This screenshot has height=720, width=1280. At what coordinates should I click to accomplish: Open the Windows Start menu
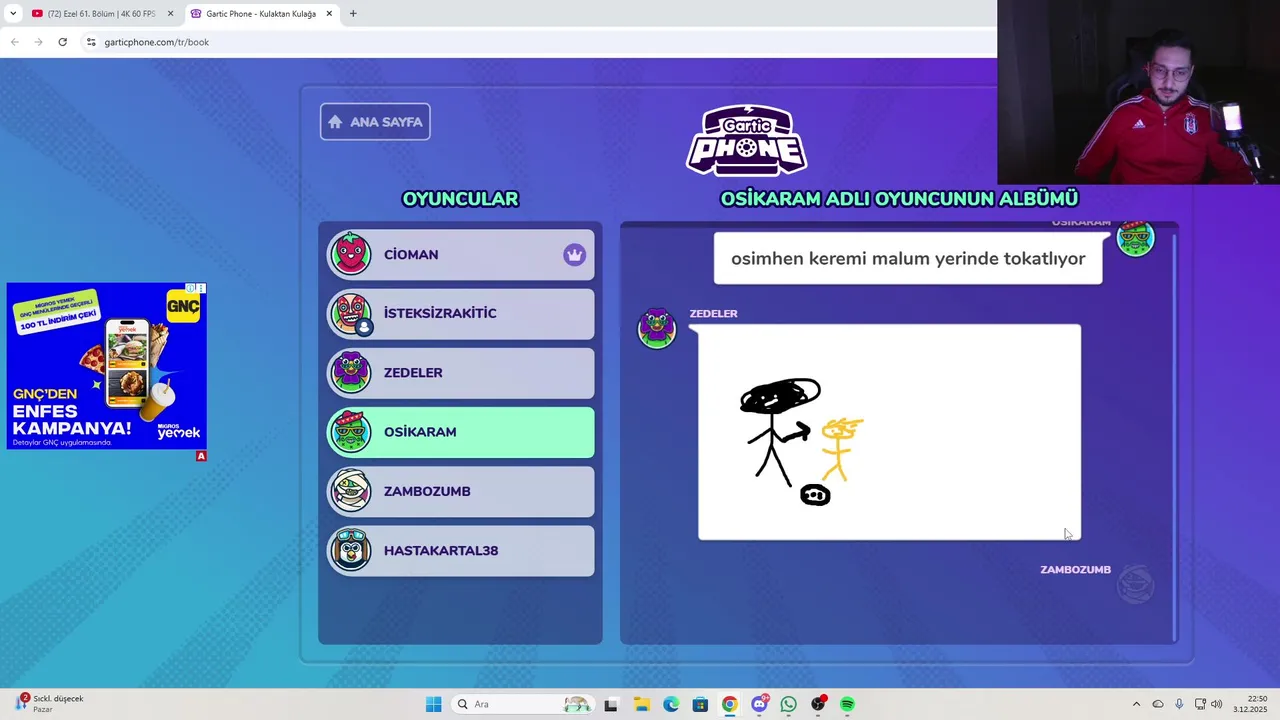click(433, 704)
